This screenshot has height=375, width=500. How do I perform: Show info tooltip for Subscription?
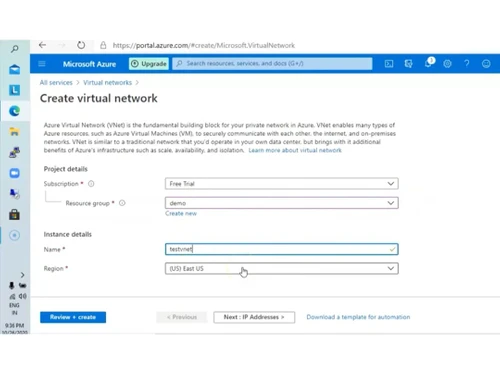[91, 184]
